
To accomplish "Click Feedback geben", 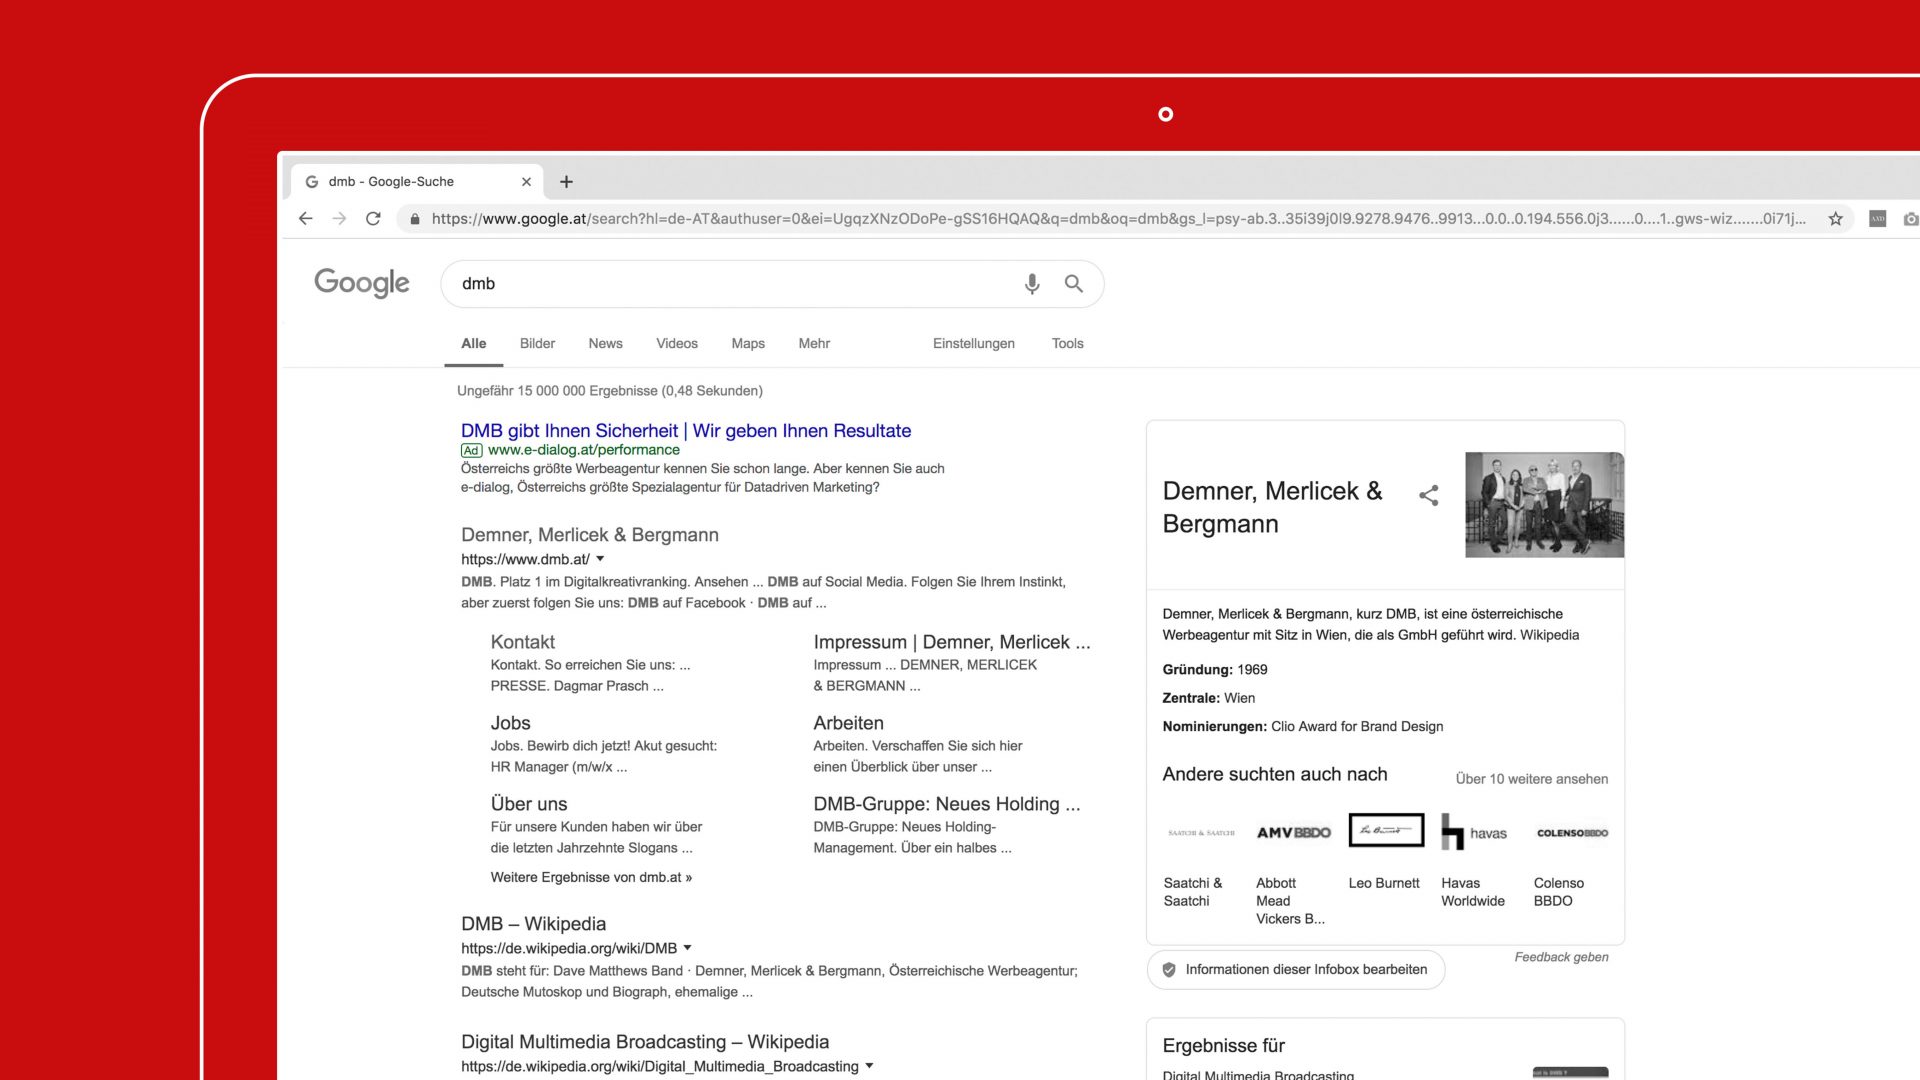I will tap(1561, 957).
